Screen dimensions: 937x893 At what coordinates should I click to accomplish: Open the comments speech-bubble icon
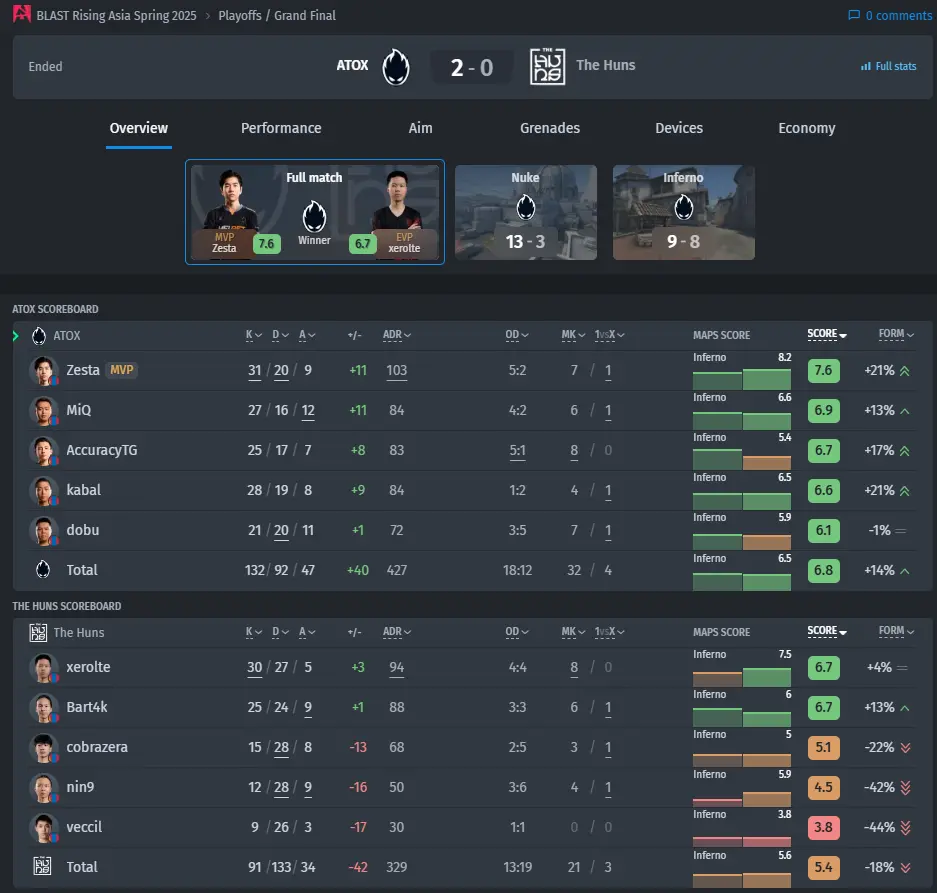[x=854, y=15]
